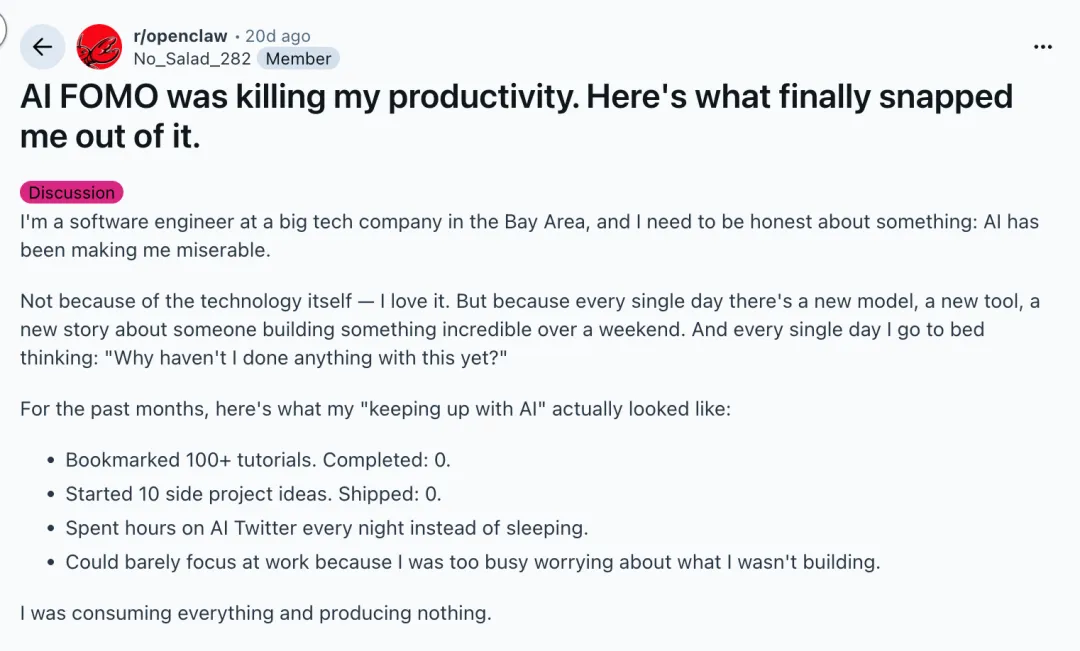Screen dimensions: 1080x651
Task: Go back using the left arrow button
Action: 42,47
